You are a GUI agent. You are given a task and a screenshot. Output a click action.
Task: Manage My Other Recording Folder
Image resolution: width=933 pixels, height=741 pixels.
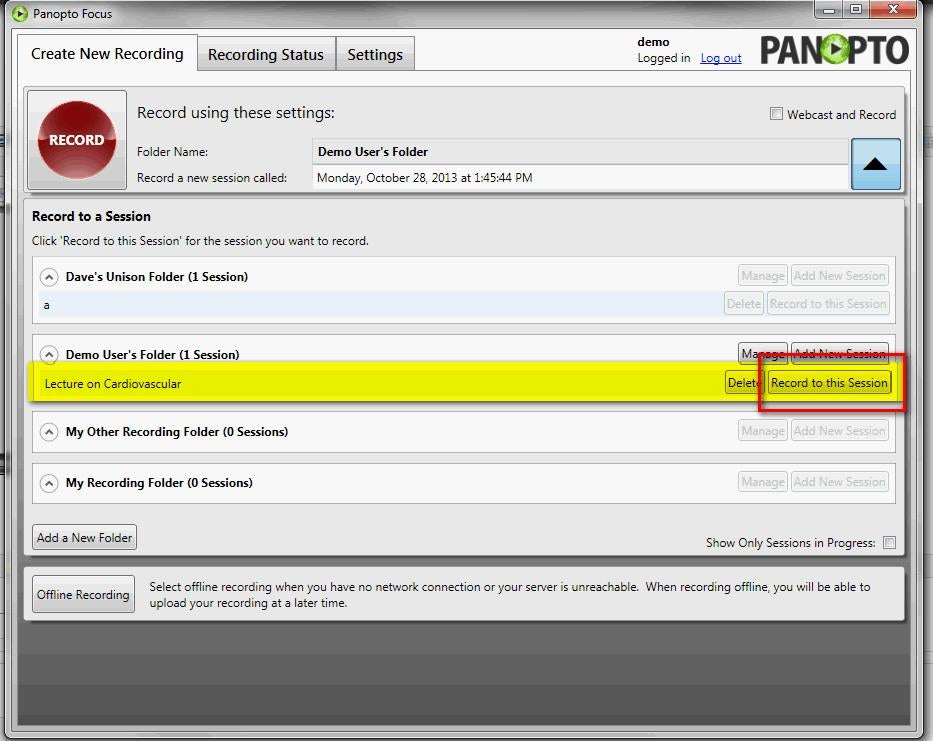763,430
